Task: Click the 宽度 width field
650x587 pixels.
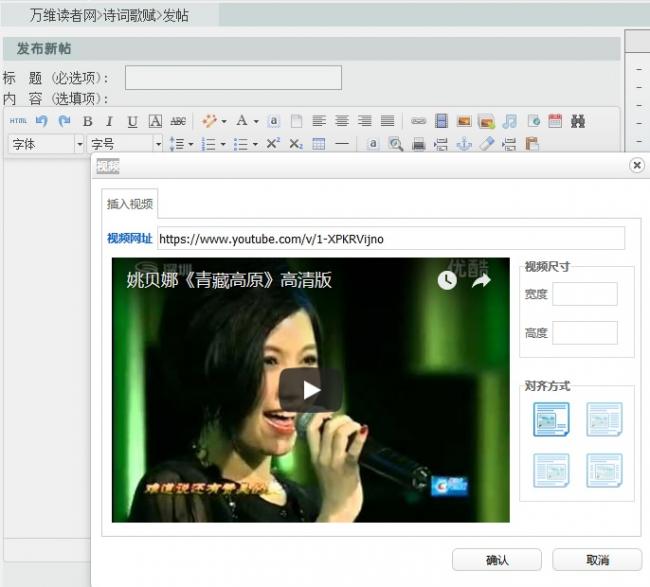Action: point(585,294)
